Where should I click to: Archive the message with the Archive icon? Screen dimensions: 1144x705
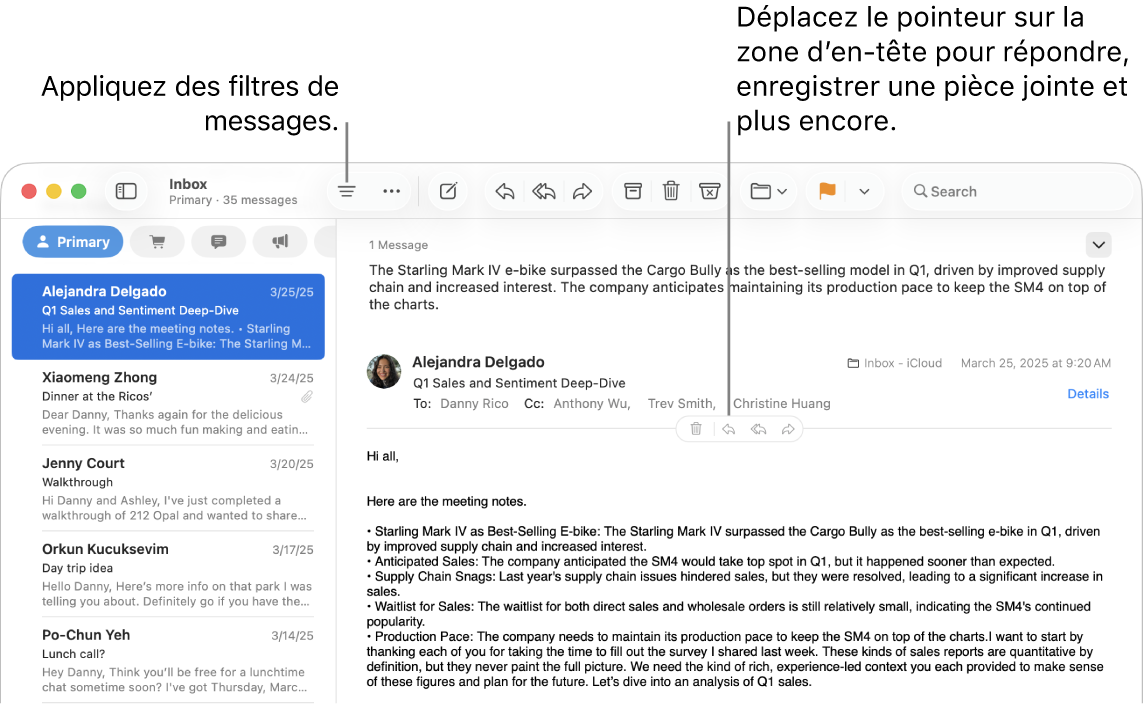pos(632,191)
